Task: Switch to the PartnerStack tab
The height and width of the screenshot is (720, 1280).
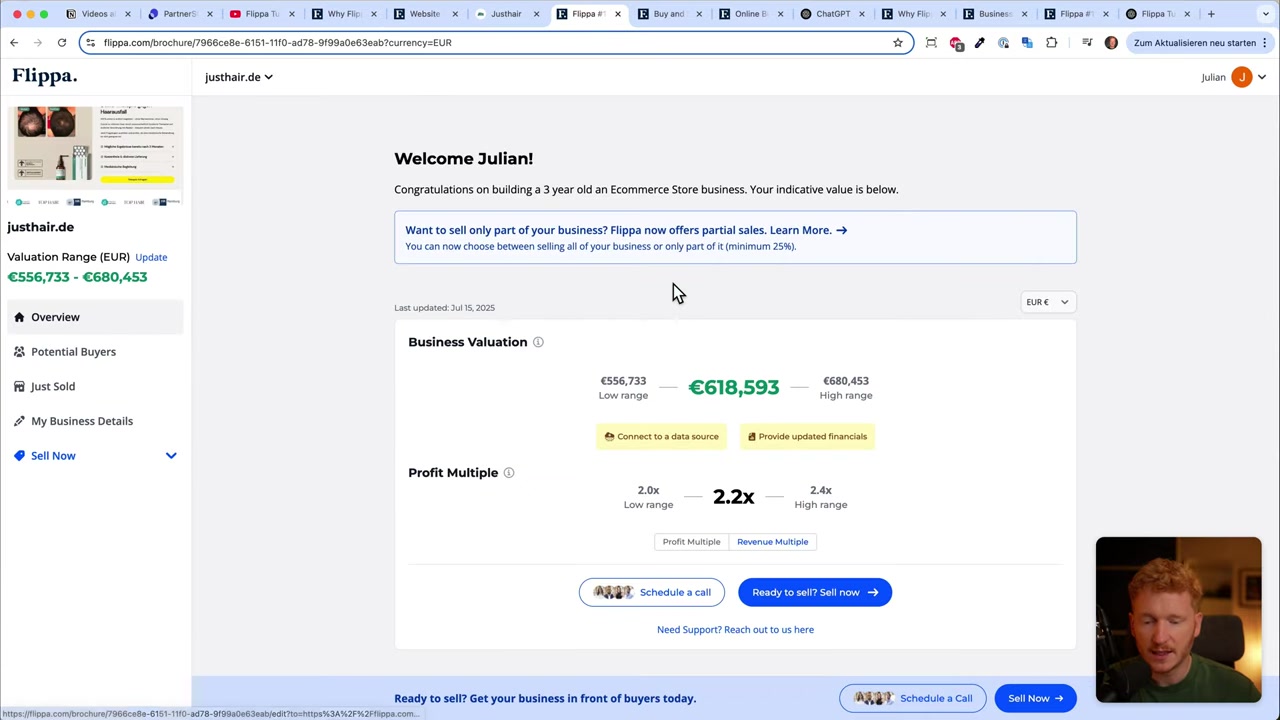Action: click(178, 14)
